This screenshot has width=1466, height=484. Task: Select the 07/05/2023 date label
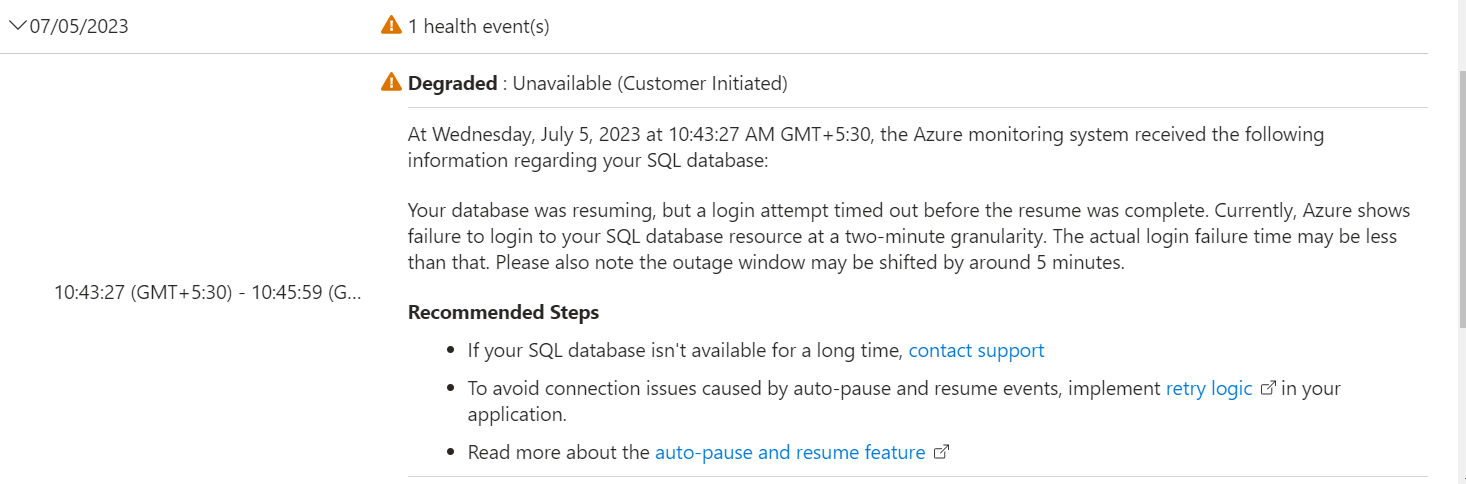click(x=79, y=27)
